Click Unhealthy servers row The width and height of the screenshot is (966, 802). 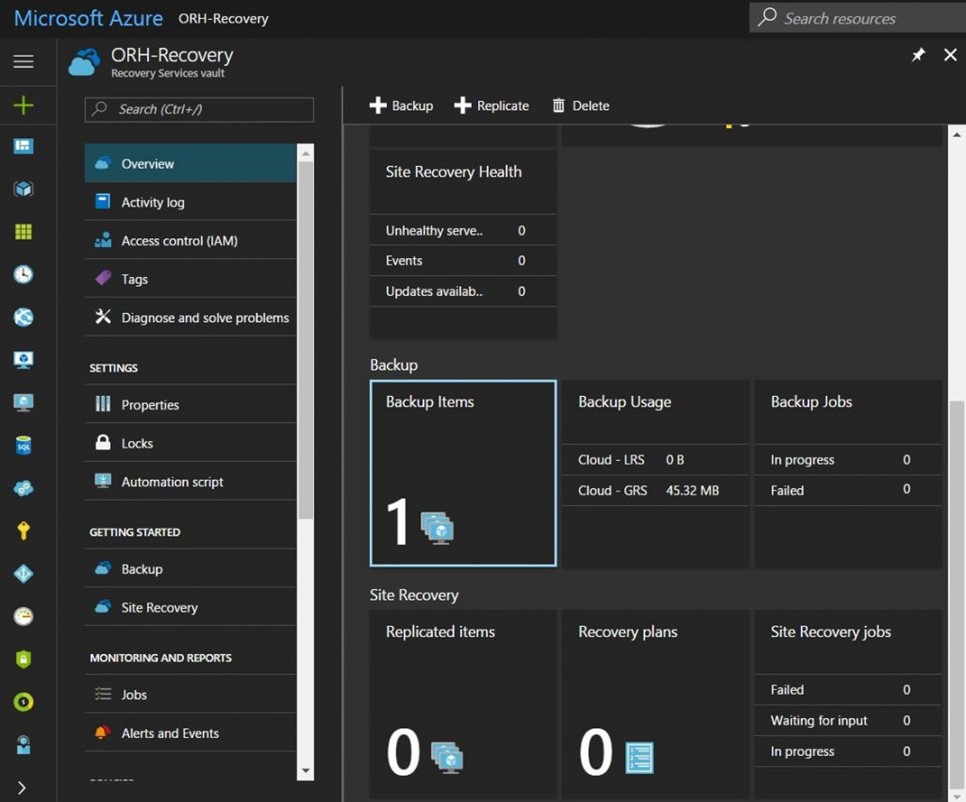tap(463, 230)
